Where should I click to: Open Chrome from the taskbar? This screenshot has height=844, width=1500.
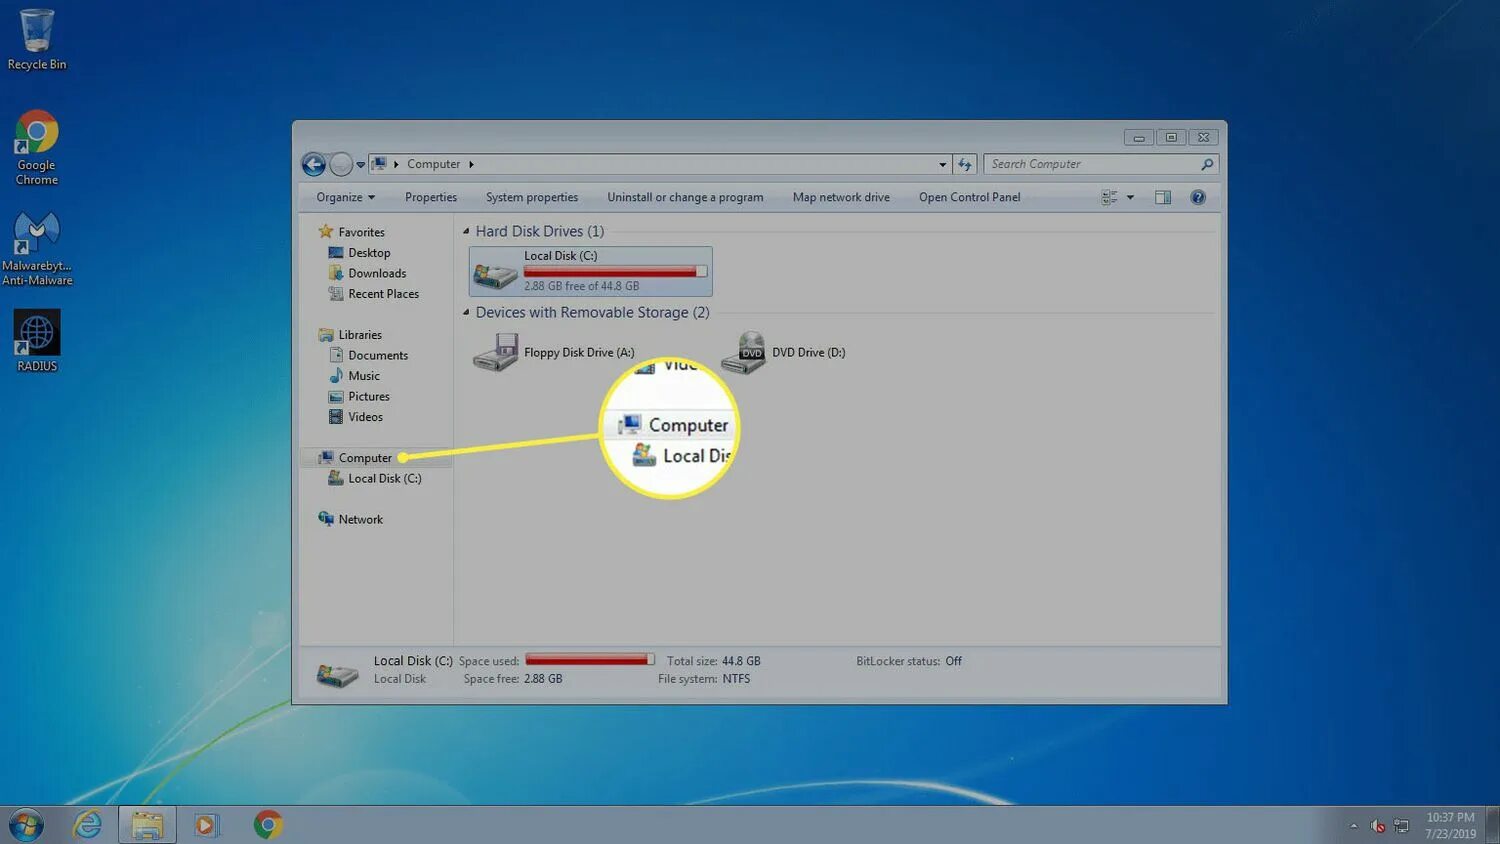[x=268, y=825]
